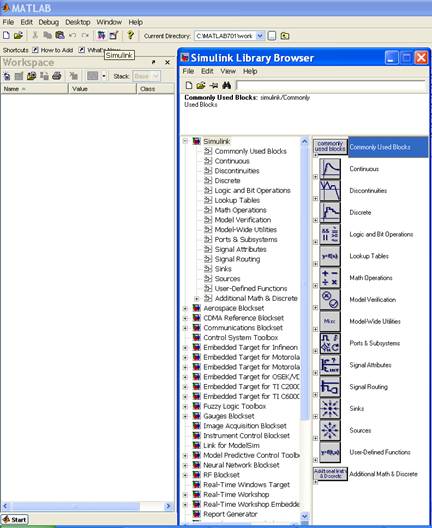The height and width of the screenshot is (528, 432).
Task: Undock the Workspace panel
Action: (154, 62)
